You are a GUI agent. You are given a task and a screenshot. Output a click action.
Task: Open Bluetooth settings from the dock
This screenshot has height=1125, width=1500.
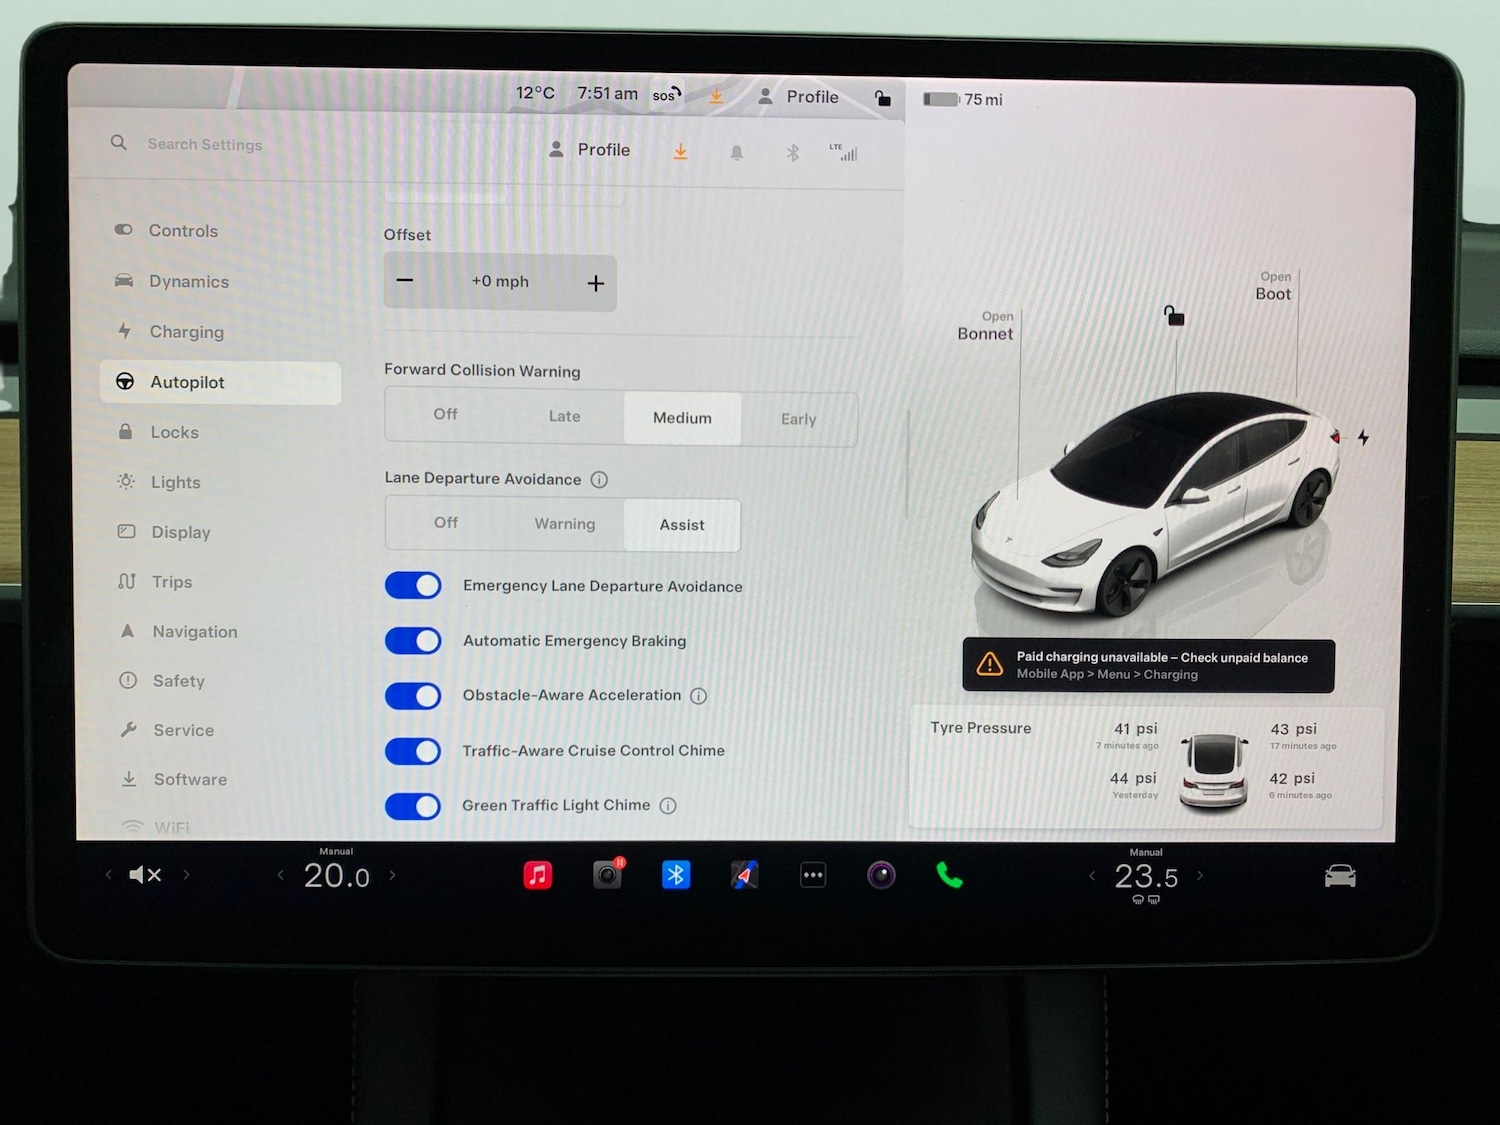pos(676,874)
